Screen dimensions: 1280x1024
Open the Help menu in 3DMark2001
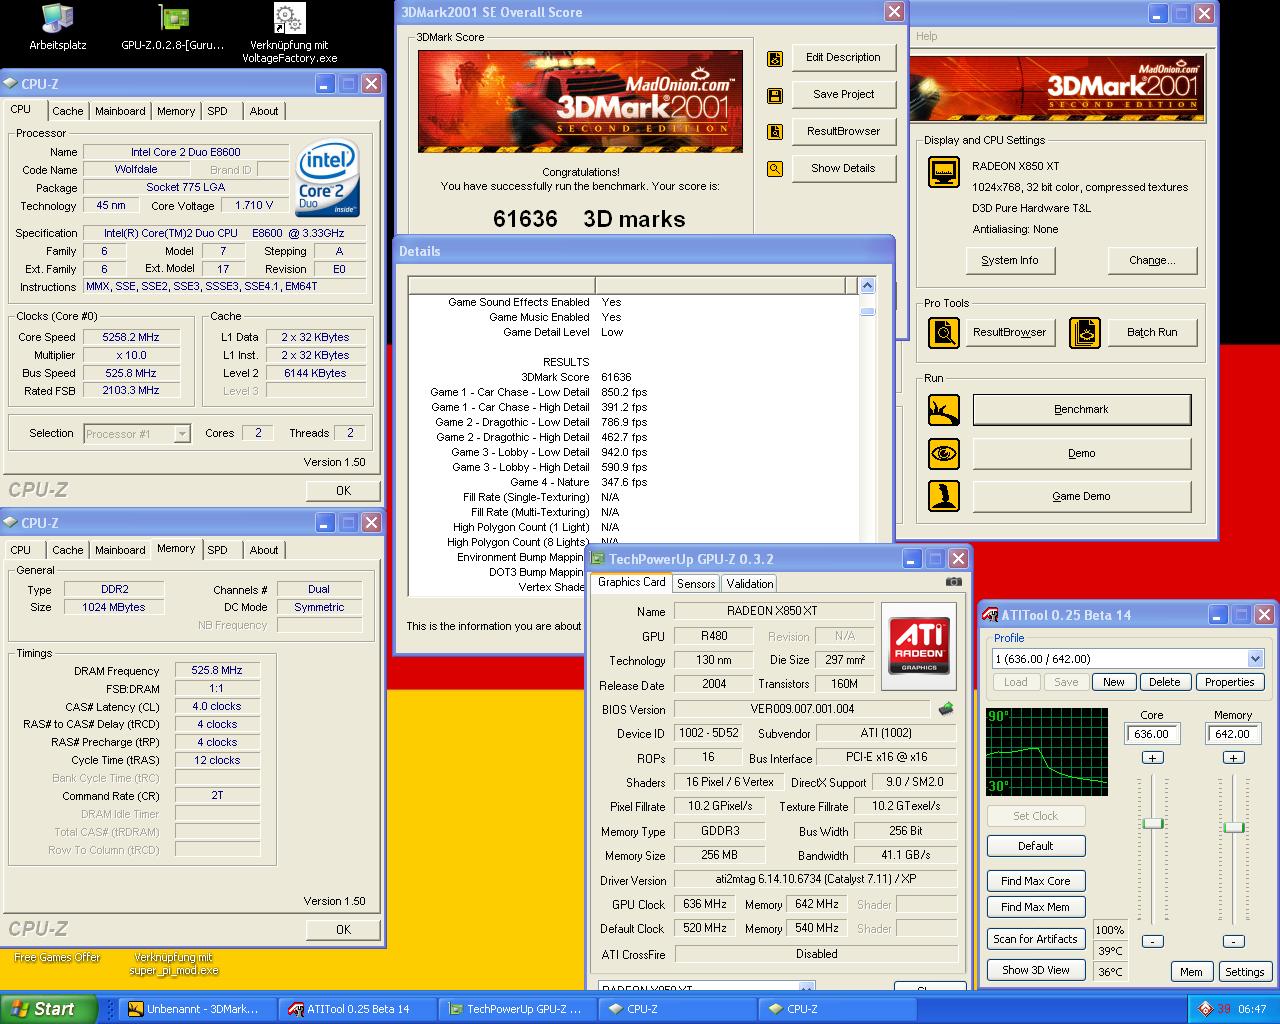tap(927, 36)
